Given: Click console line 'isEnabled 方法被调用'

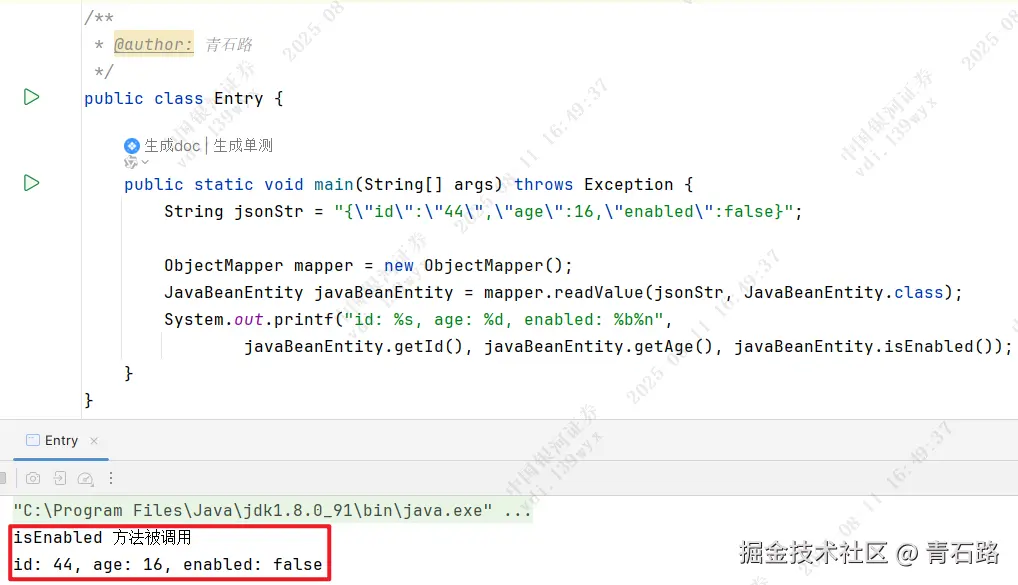Looking at the screenshot, I should [x=103, y=538].
